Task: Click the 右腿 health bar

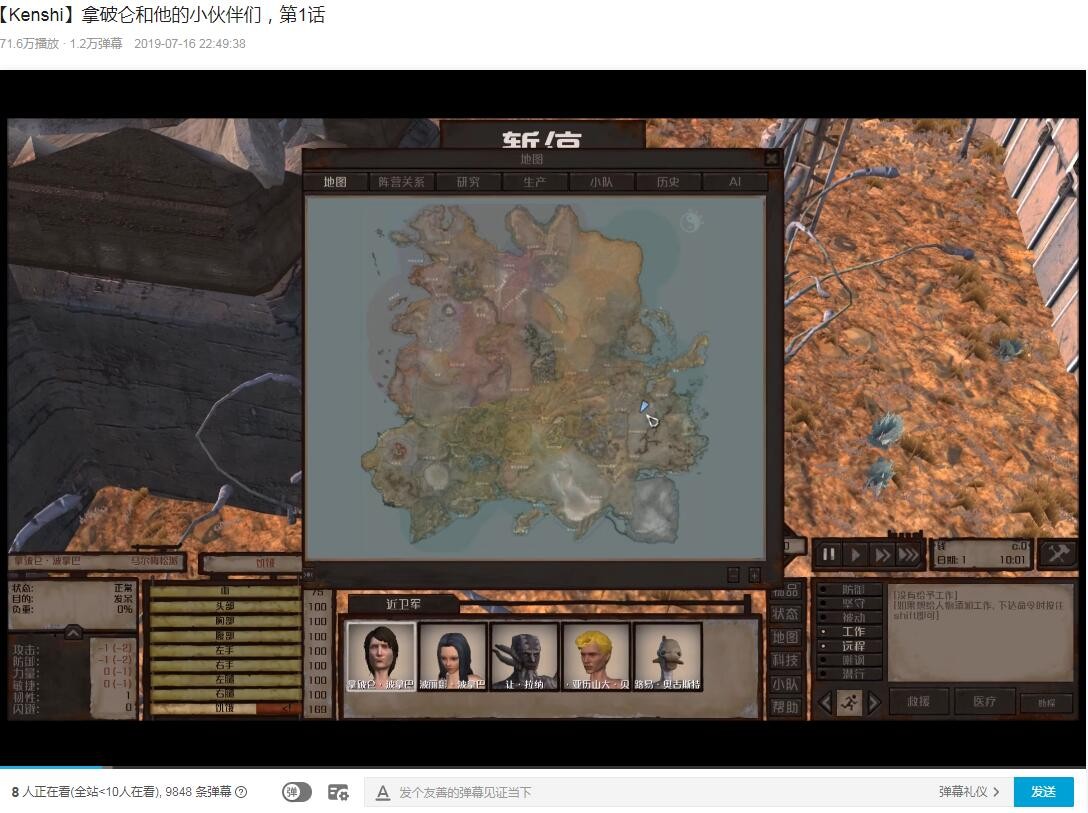Action: 225,694
